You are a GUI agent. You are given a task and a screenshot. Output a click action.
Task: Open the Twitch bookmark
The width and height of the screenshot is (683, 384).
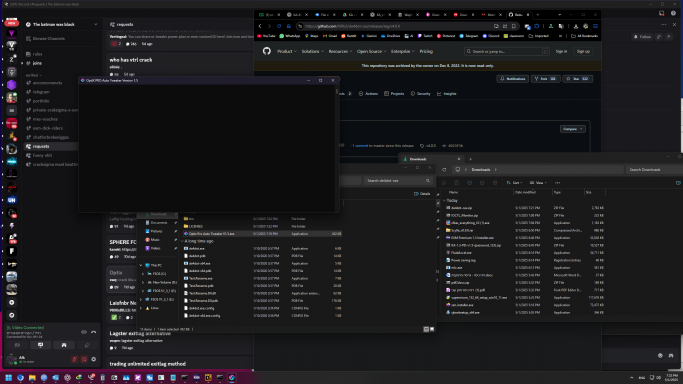(x=425, y=36)
